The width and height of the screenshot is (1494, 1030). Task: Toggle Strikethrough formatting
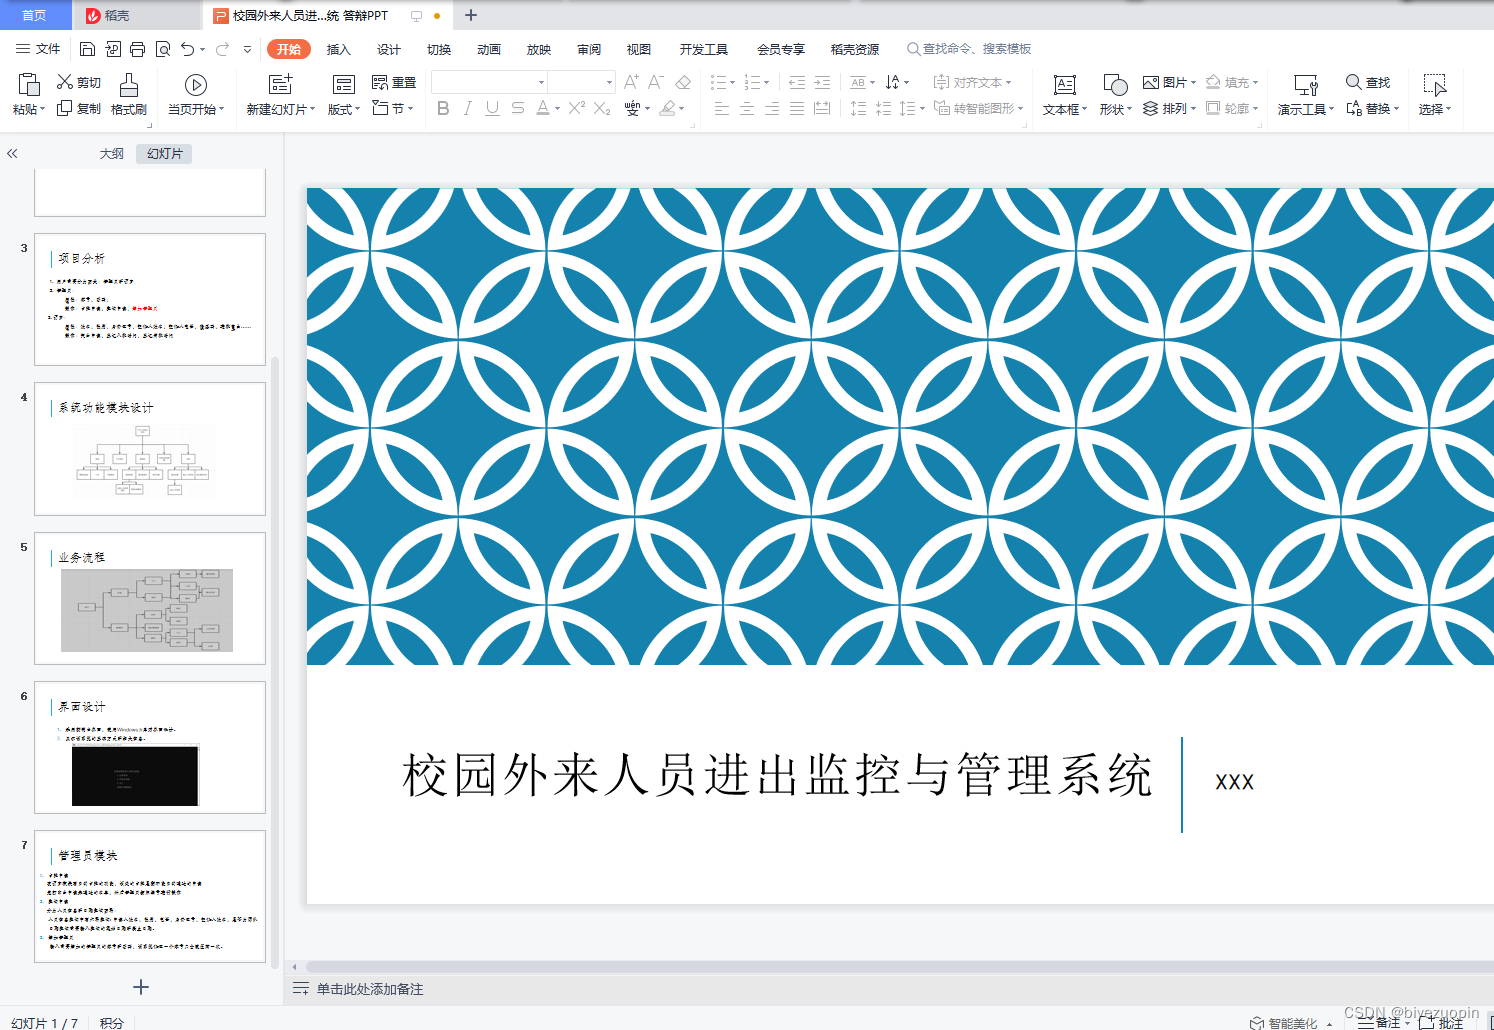(x=517, y=108)
